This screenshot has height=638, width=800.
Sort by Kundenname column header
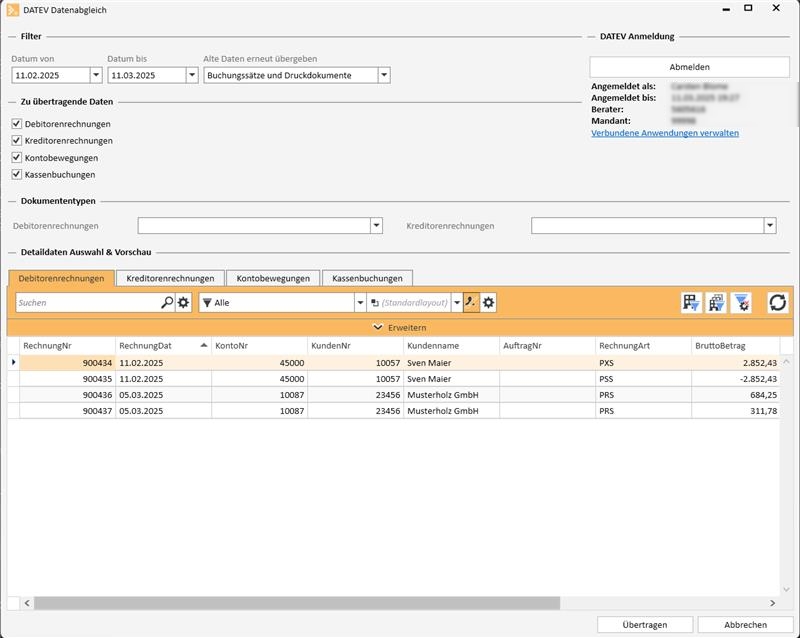(x=451, y=346)
